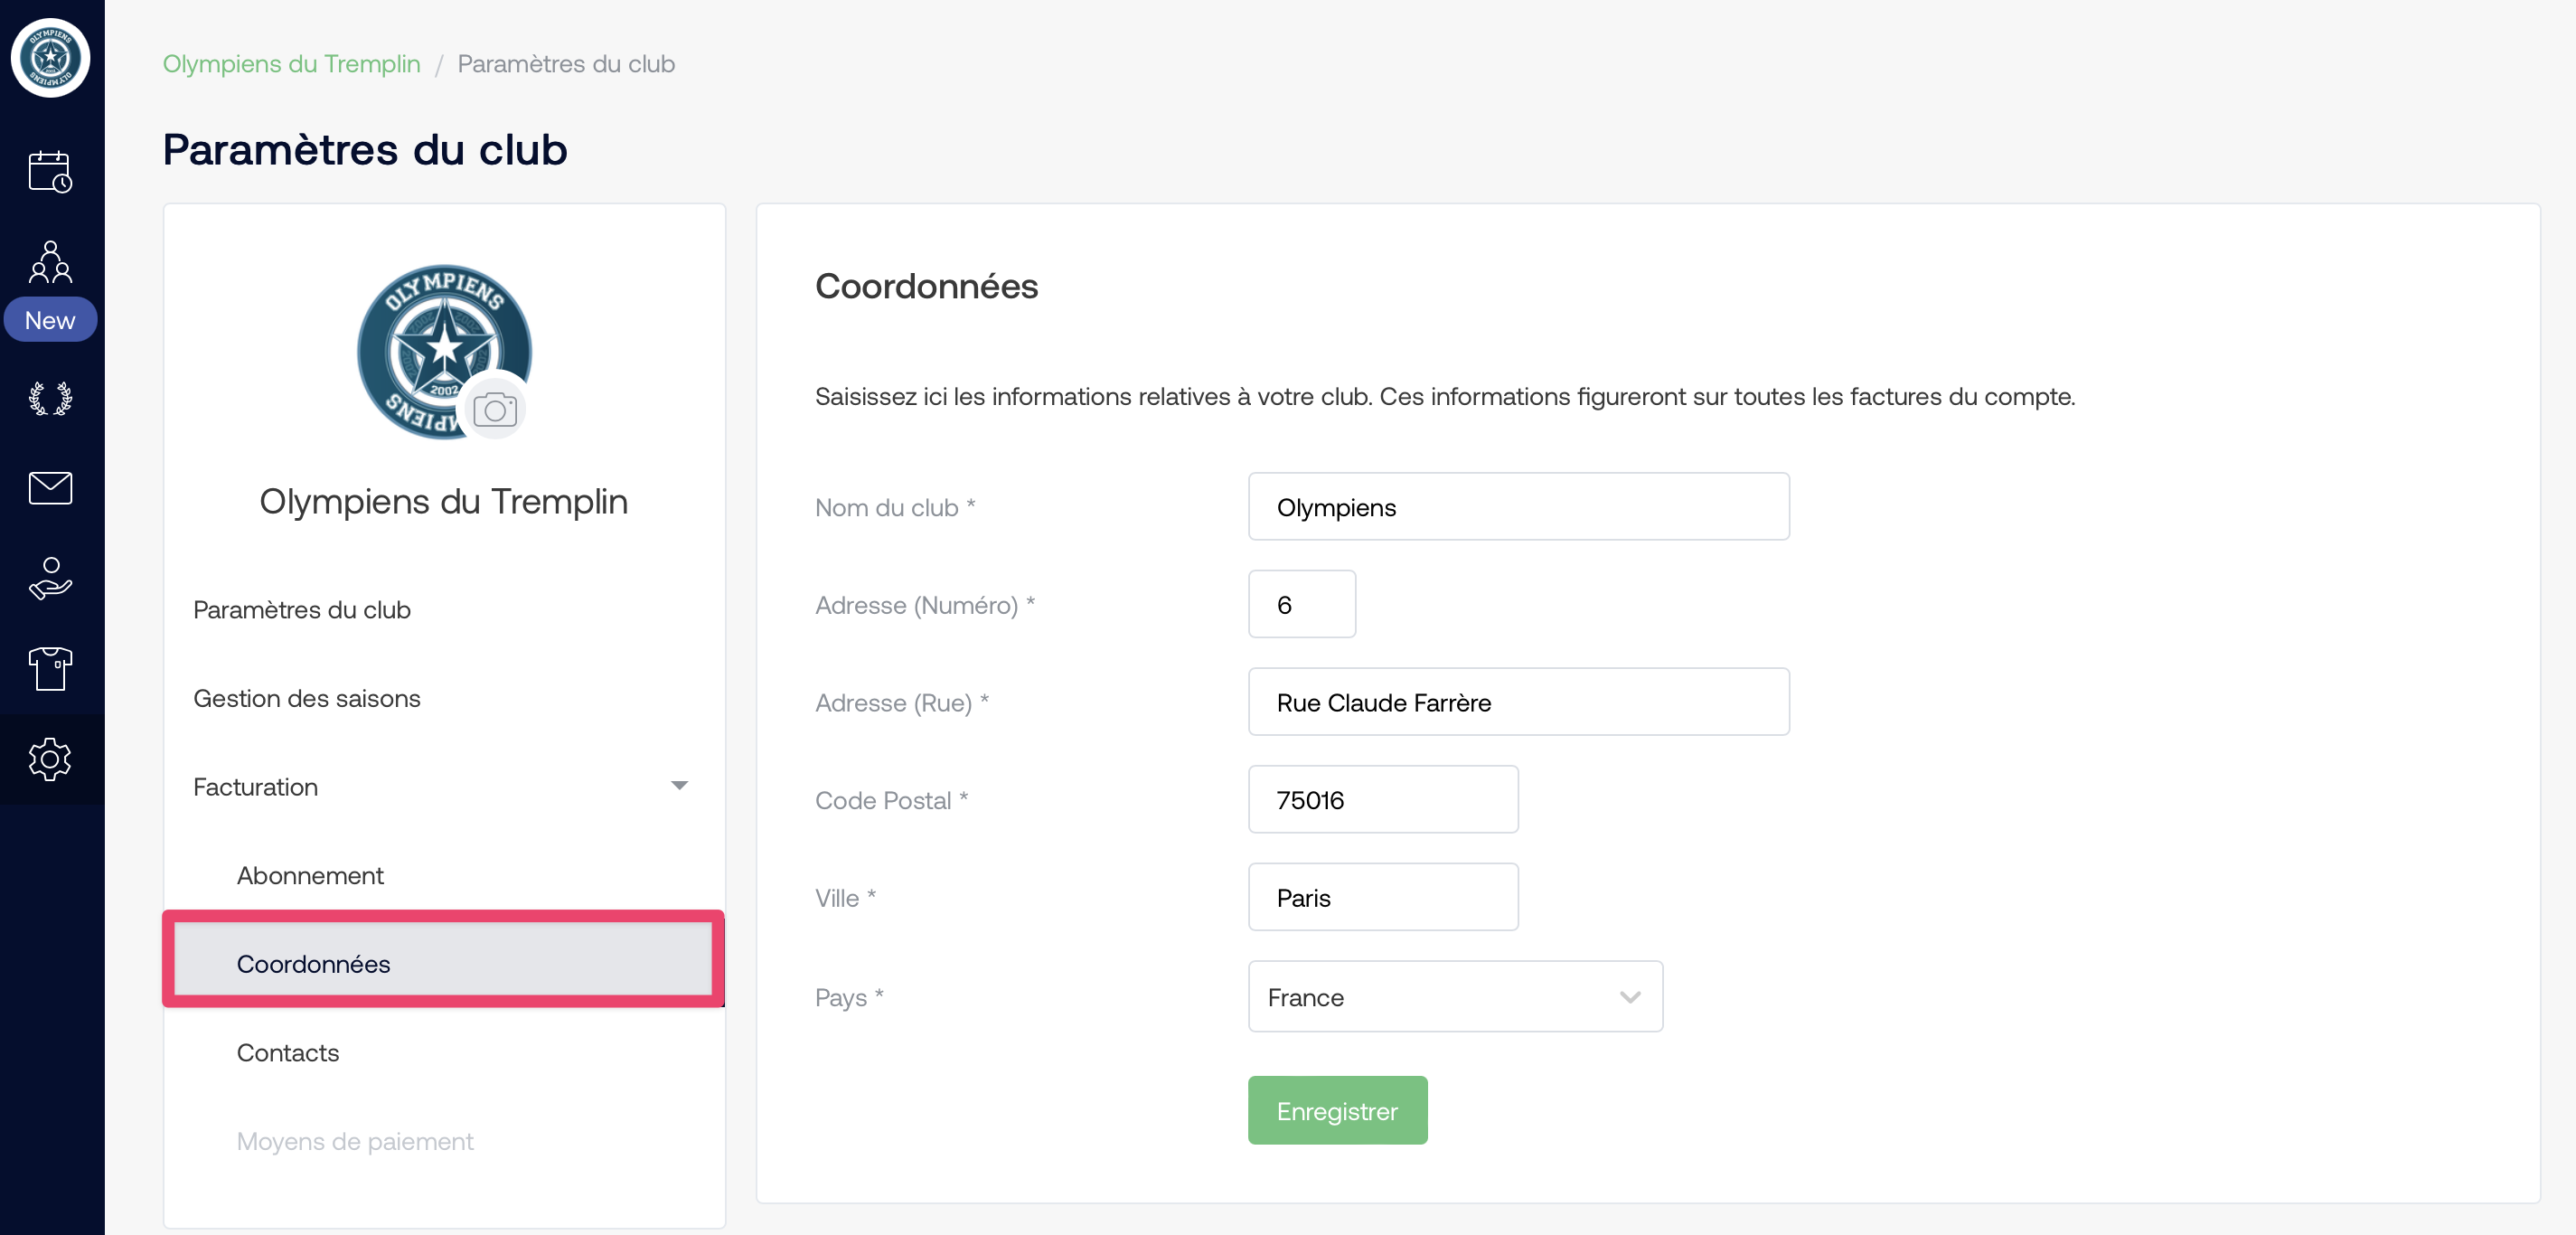This screenshot has height=1235, width=2576.
Task: Click the large club logo image
Action: coord(443,351)
